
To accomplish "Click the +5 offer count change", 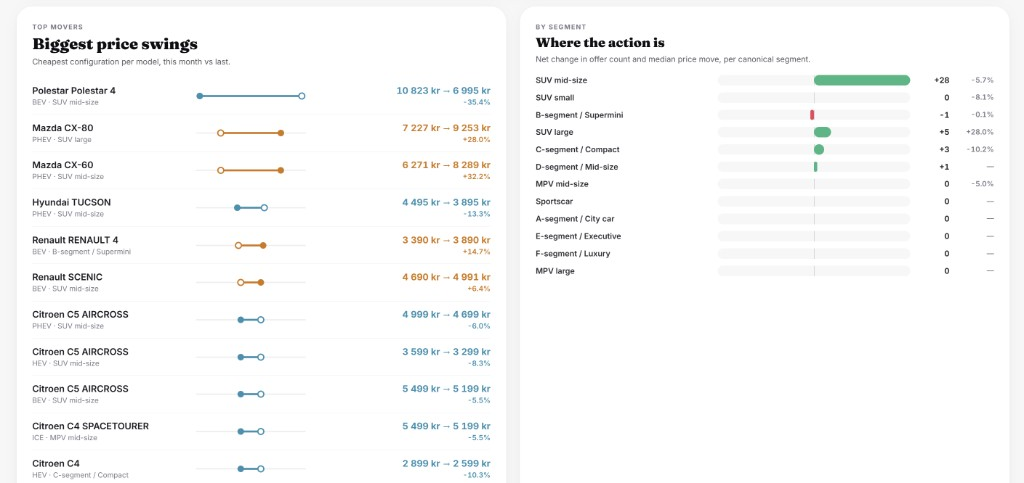I will (x=944, y=132).
